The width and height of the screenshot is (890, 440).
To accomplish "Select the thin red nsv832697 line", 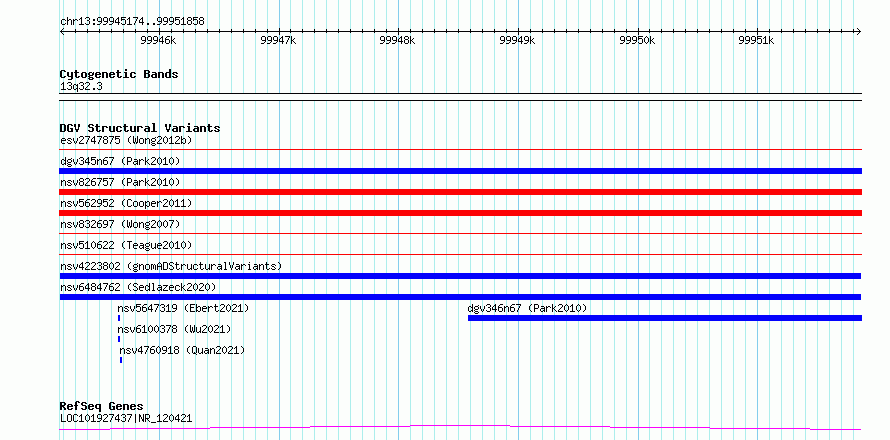I will [460, 234].
